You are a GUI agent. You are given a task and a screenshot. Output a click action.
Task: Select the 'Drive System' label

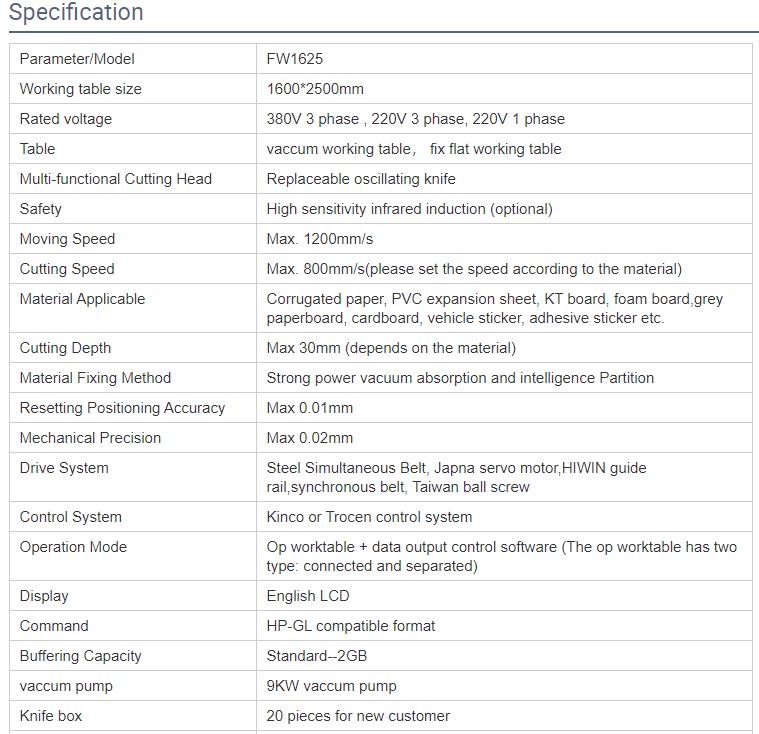click(x=64, y=468)
